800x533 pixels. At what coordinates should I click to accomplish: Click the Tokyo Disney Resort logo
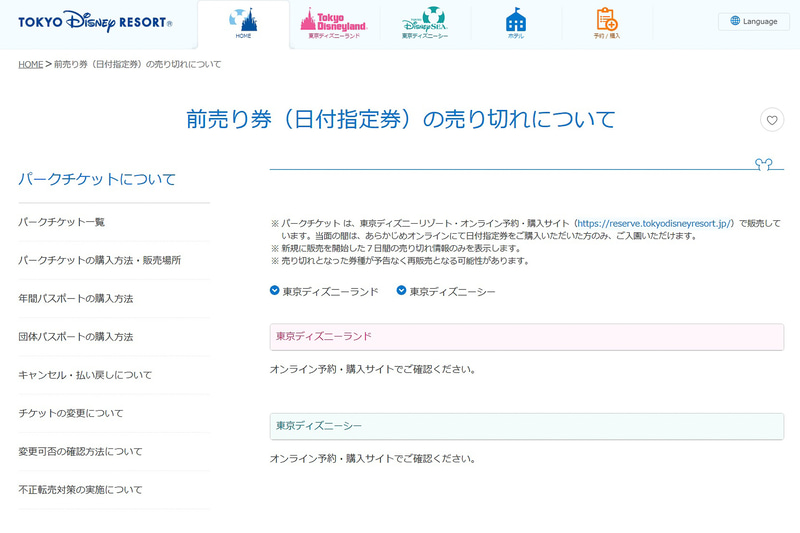pos(95,22)
